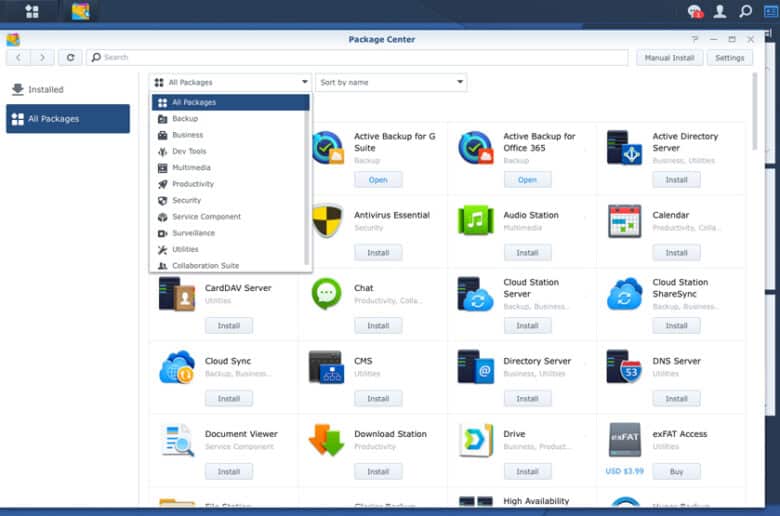Select All Packages in sidebar
The height and width of the screenshot is (516, 780).
coord(68,119)
